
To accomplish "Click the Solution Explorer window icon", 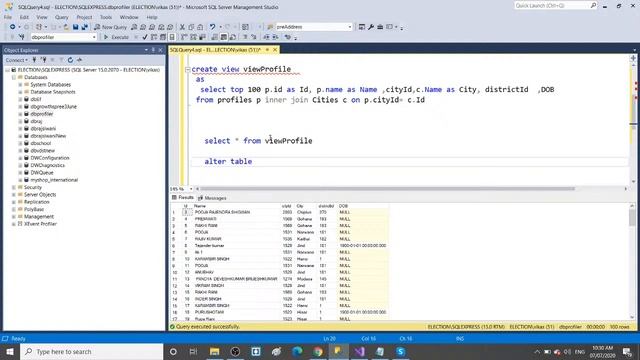I will click(x=362, y=27).
